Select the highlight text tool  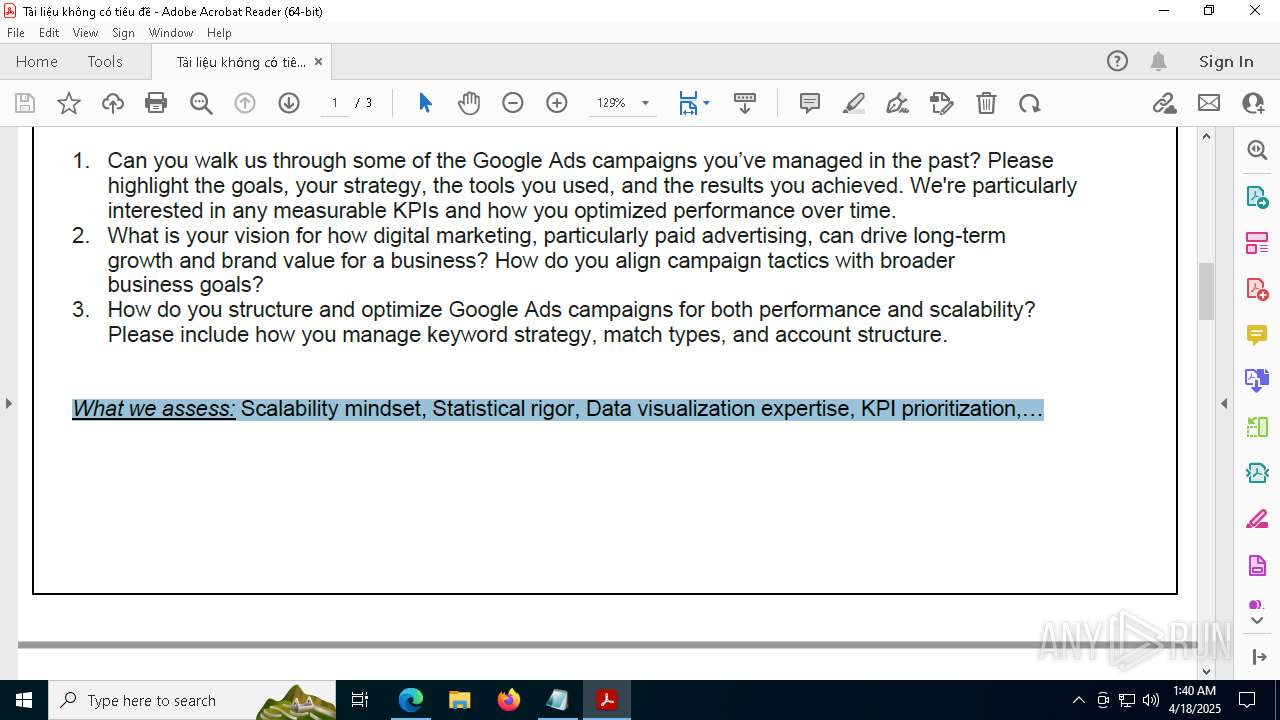pos(854,103)
